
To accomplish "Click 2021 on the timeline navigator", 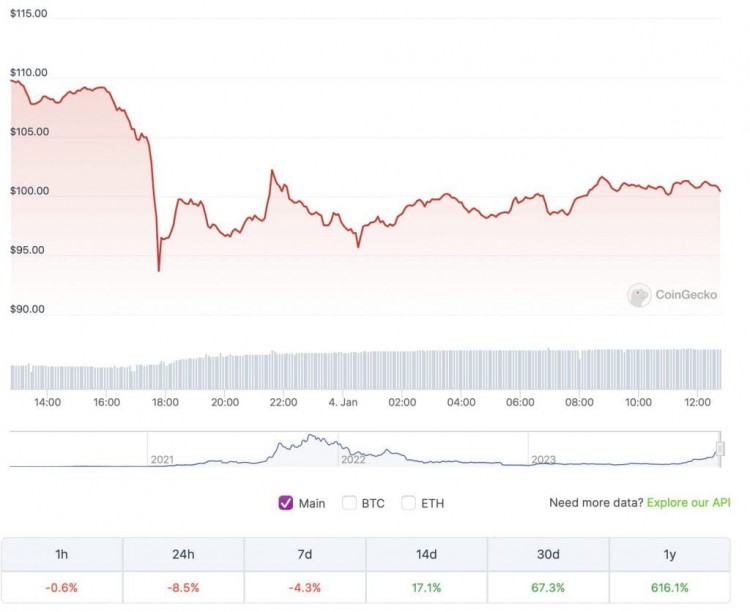I will [x=162, y=459].
